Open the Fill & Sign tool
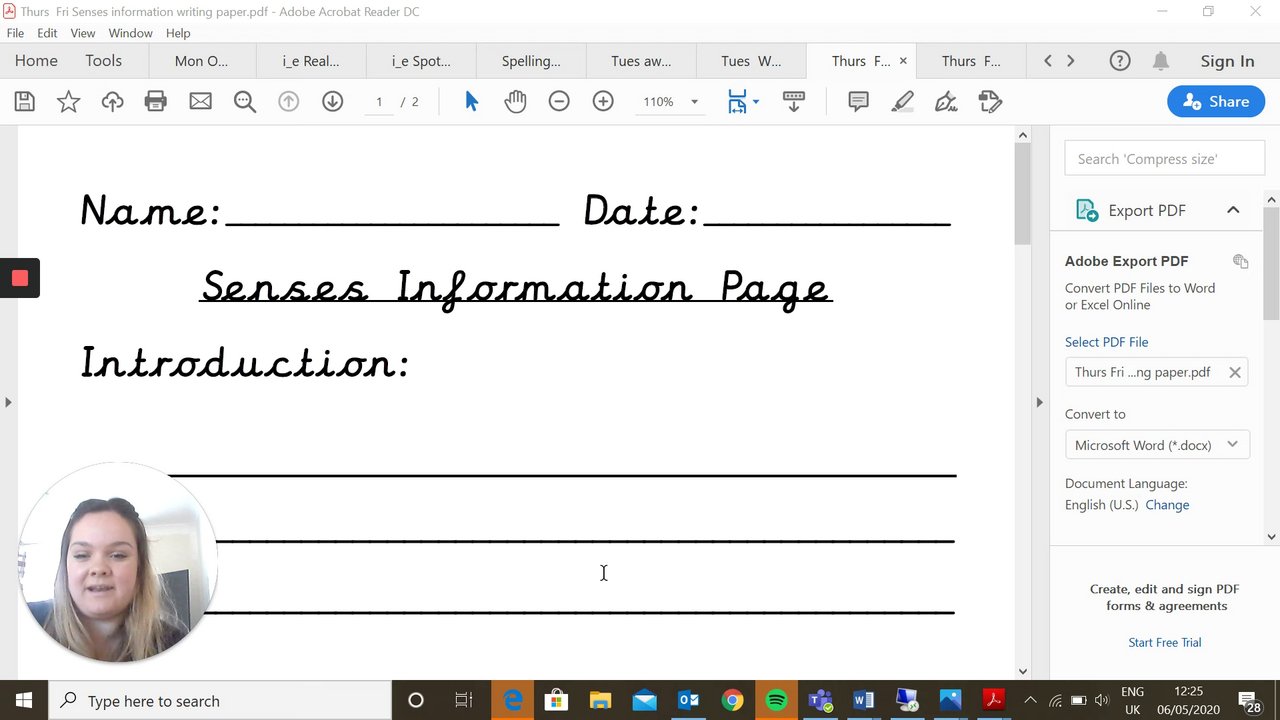The width and height of the screenshot is (1280, 720). [x=946, y=101]
